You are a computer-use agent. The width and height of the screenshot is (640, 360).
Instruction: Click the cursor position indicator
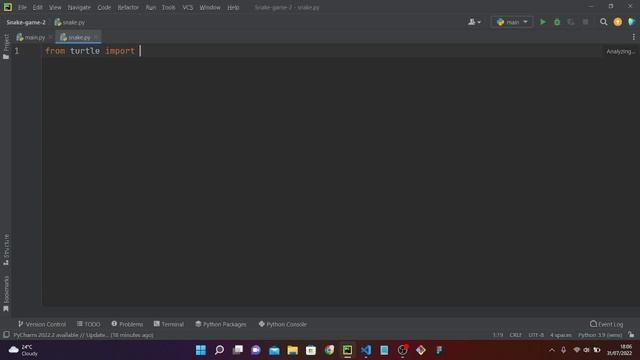point(498,335)
